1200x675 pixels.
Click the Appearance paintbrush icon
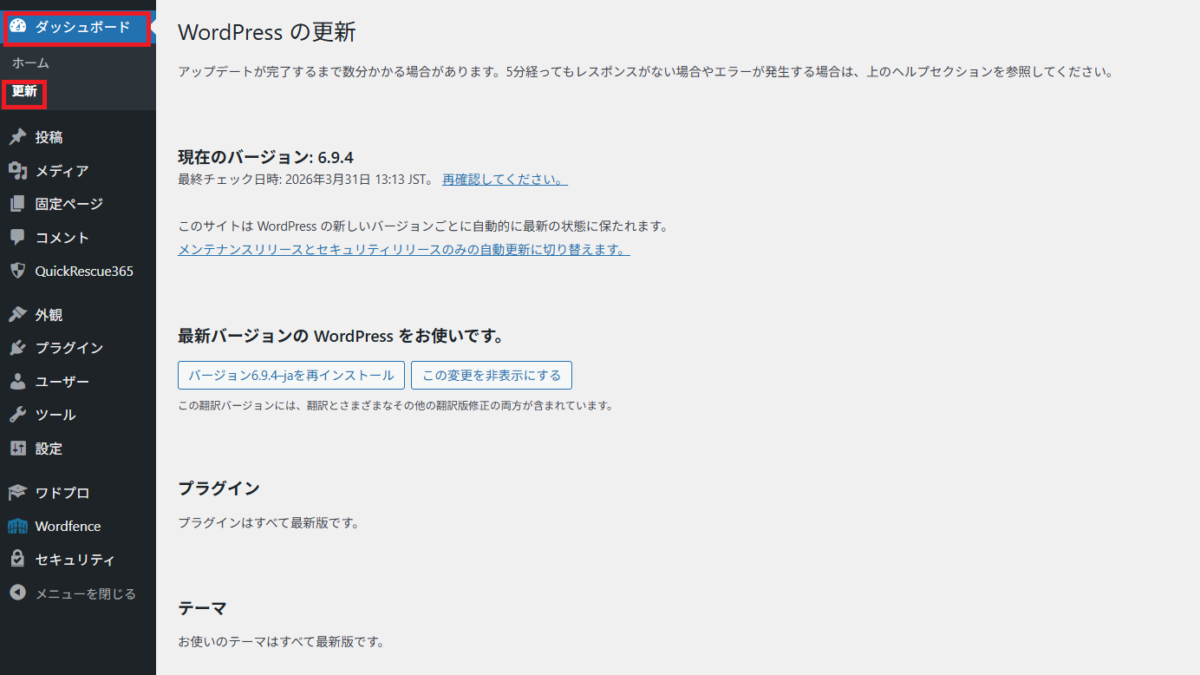17,315
